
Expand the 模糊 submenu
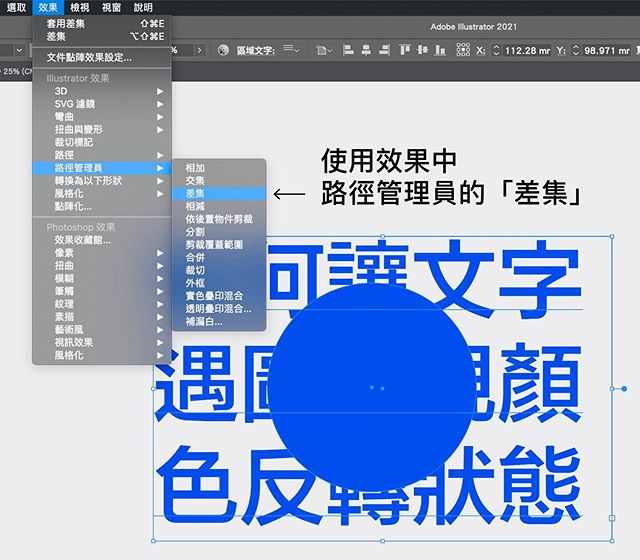tap(102, 278)
